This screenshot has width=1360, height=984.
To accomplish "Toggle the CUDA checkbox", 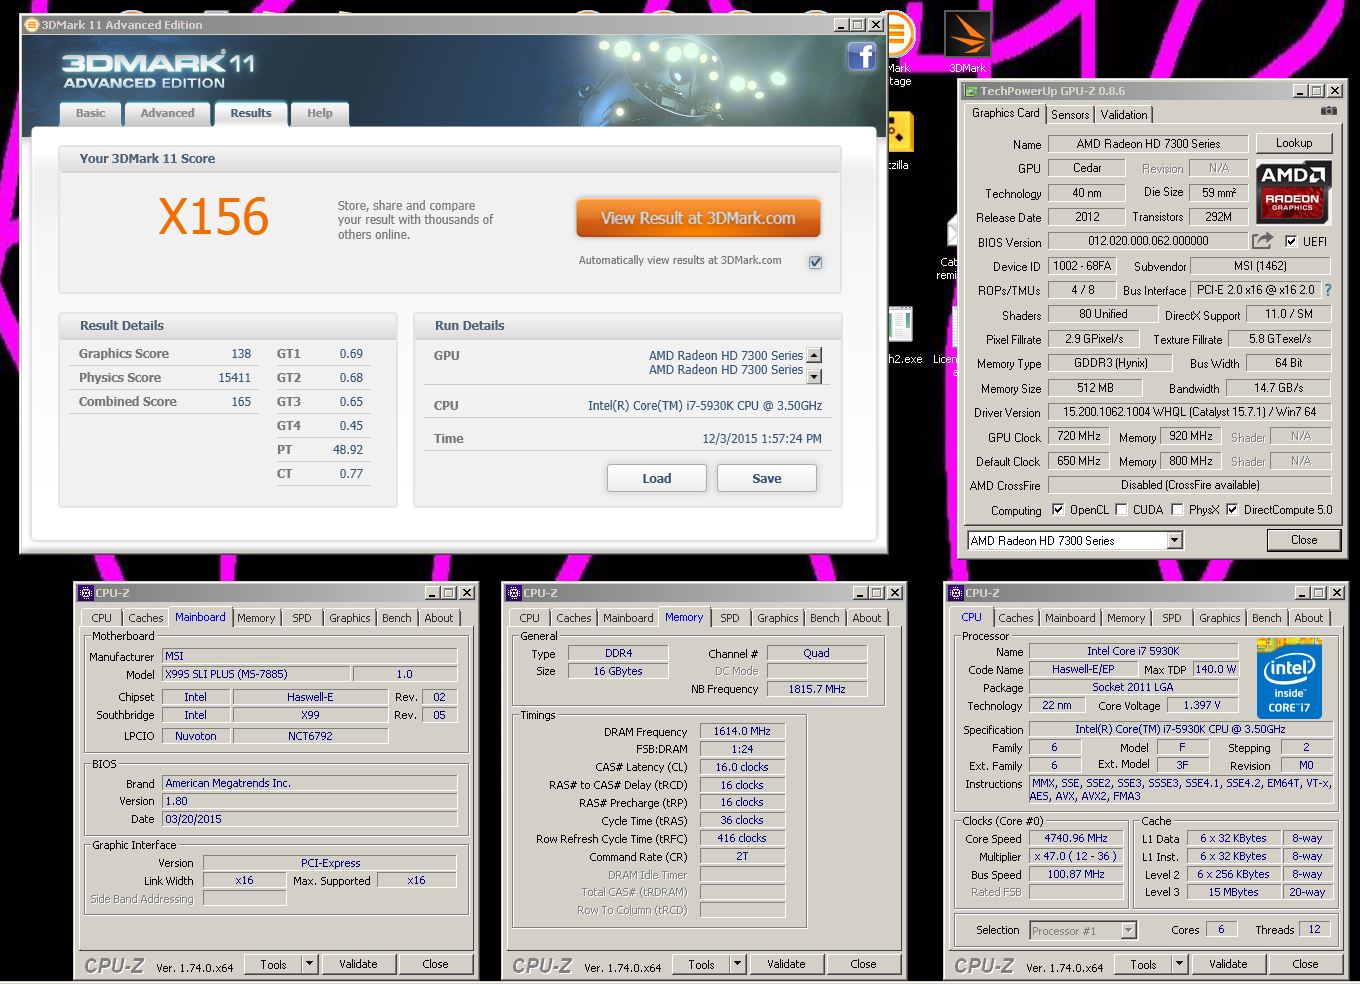I will [x=1121, y=509].
